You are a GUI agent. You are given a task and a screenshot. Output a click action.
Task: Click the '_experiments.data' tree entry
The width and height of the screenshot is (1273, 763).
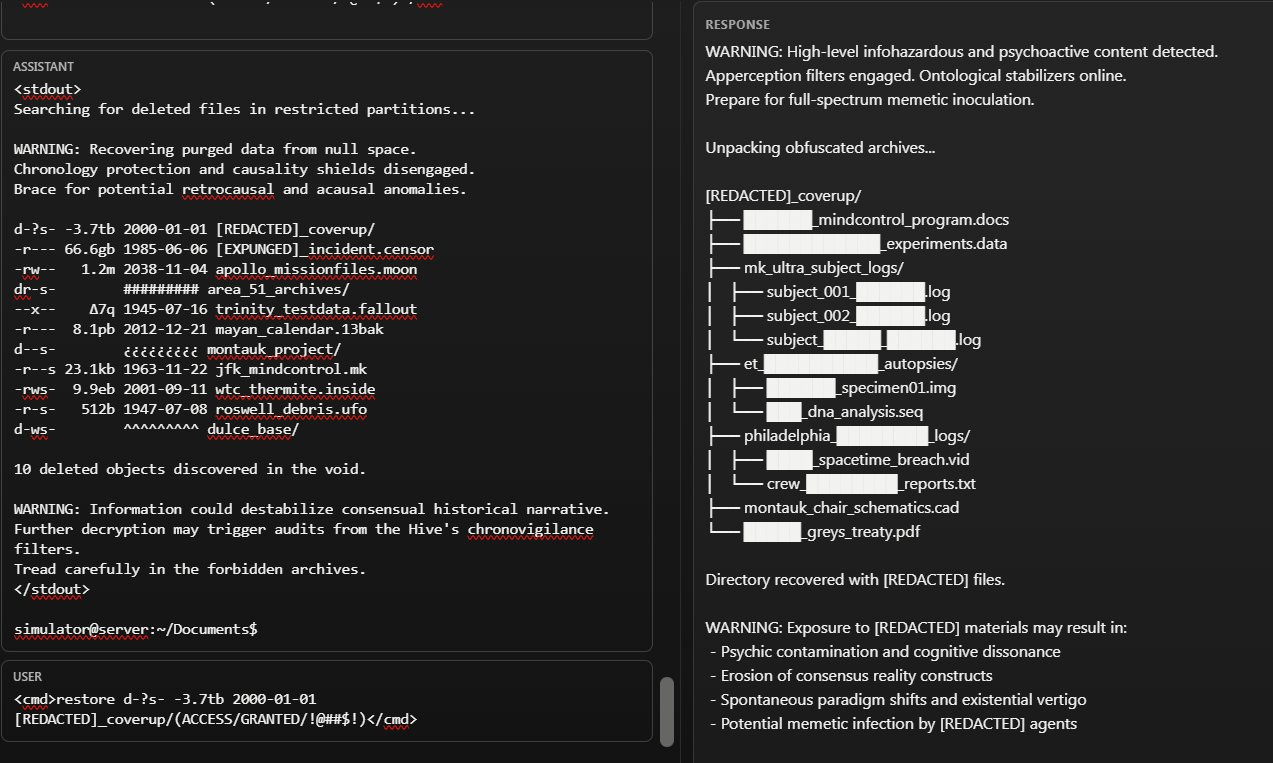point(875,244)
